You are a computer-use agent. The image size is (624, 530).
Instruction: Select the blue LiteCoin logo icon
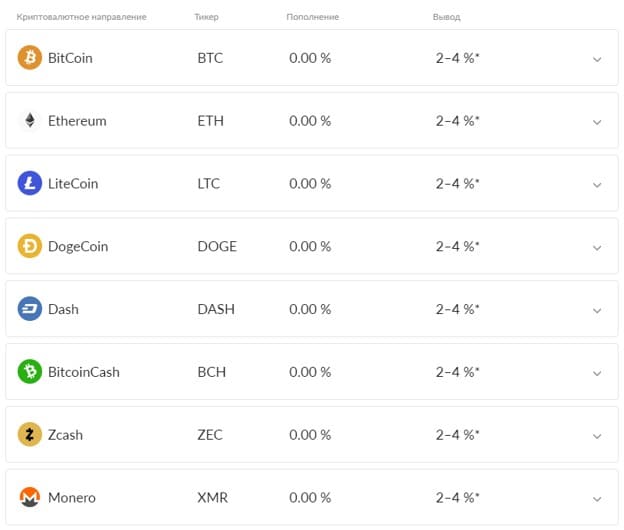click(30, 183)
